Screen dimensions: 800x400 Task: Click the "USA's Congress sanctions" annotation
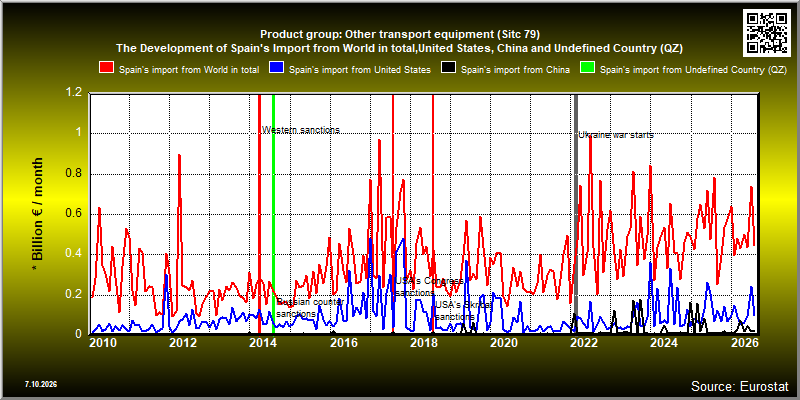tap(429, 287)
